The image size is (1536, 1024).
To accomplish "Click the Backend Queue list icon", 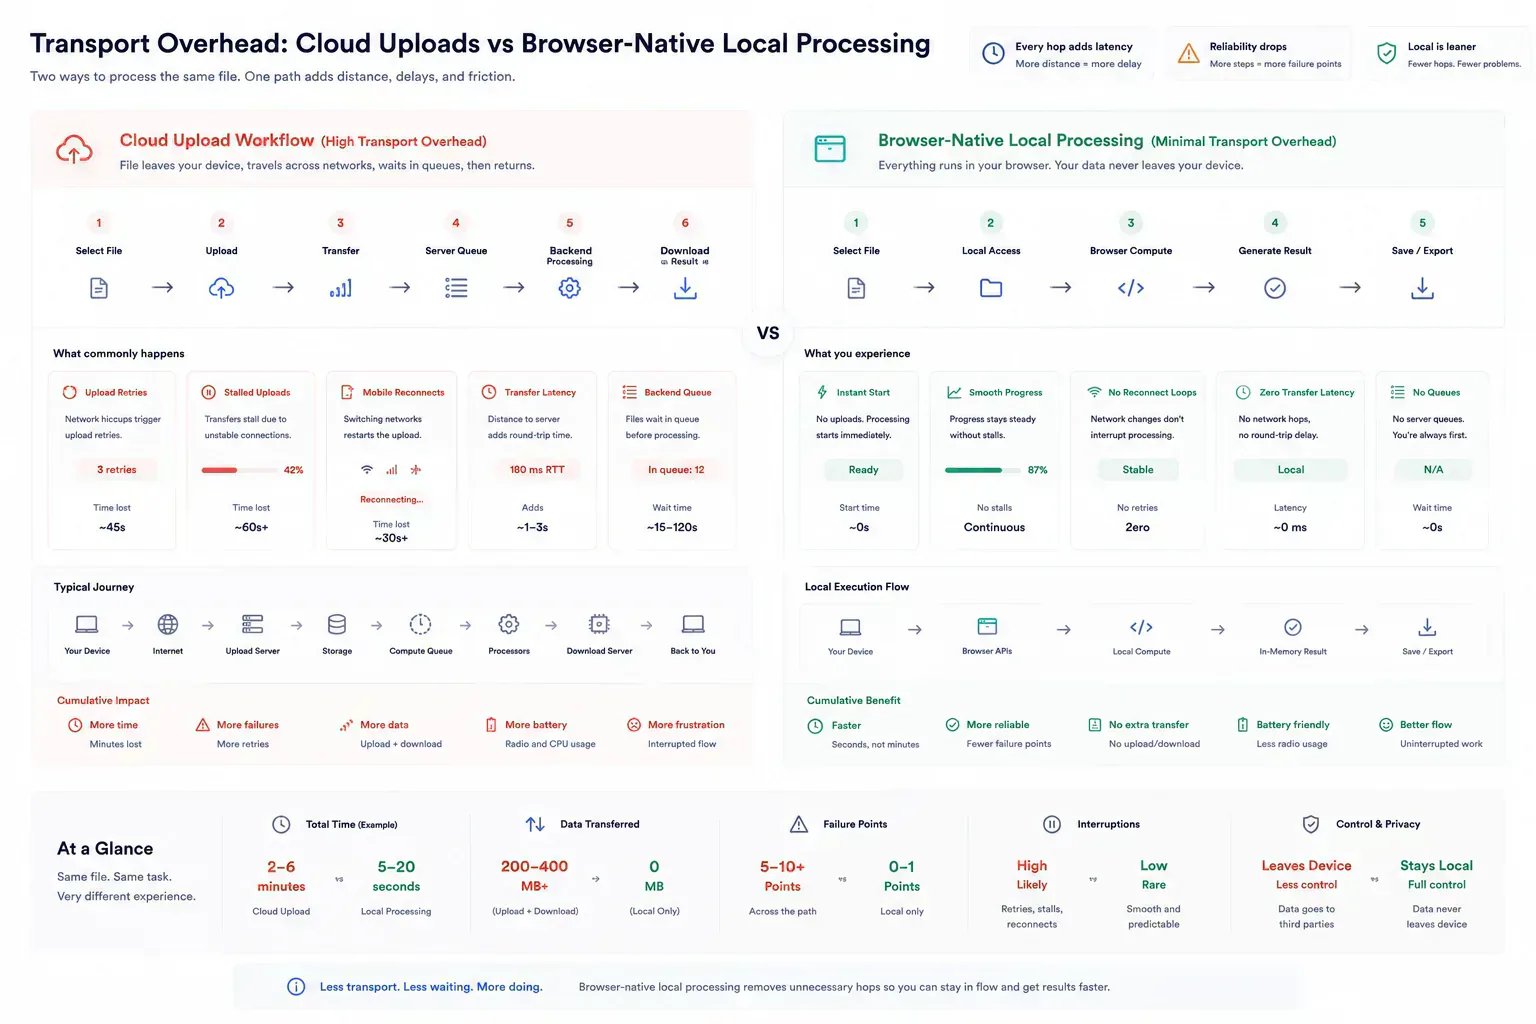I will (629, 392).
